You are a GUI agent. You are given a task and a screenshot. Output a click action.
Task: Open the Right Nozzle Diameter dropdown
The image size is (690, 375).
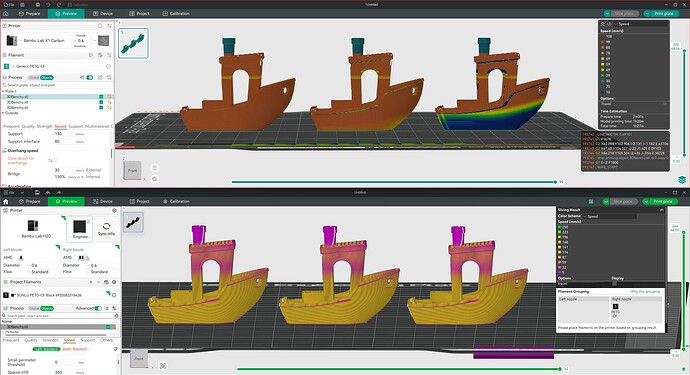(x=102, y=265)
